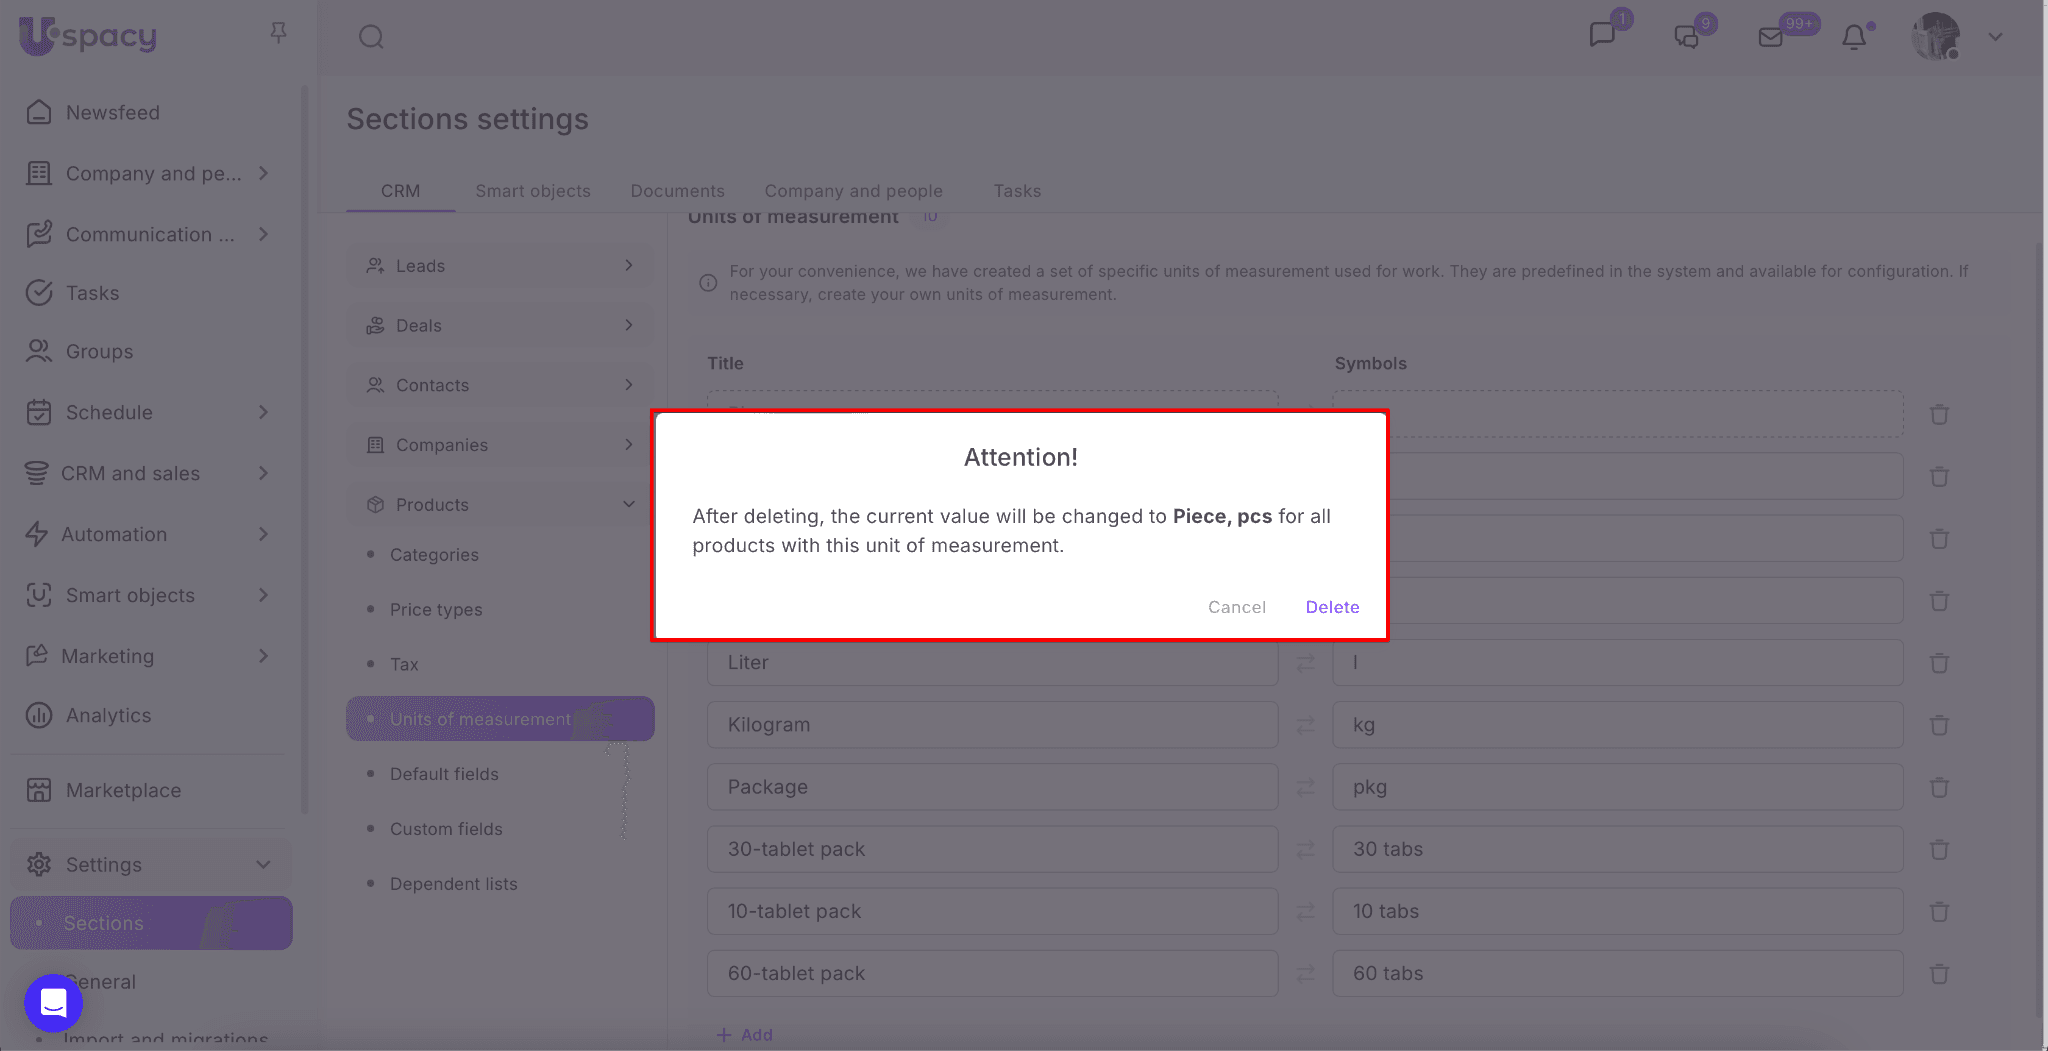Click the Package title input field
2048x1051 pixels.
[x=992, y=787]
